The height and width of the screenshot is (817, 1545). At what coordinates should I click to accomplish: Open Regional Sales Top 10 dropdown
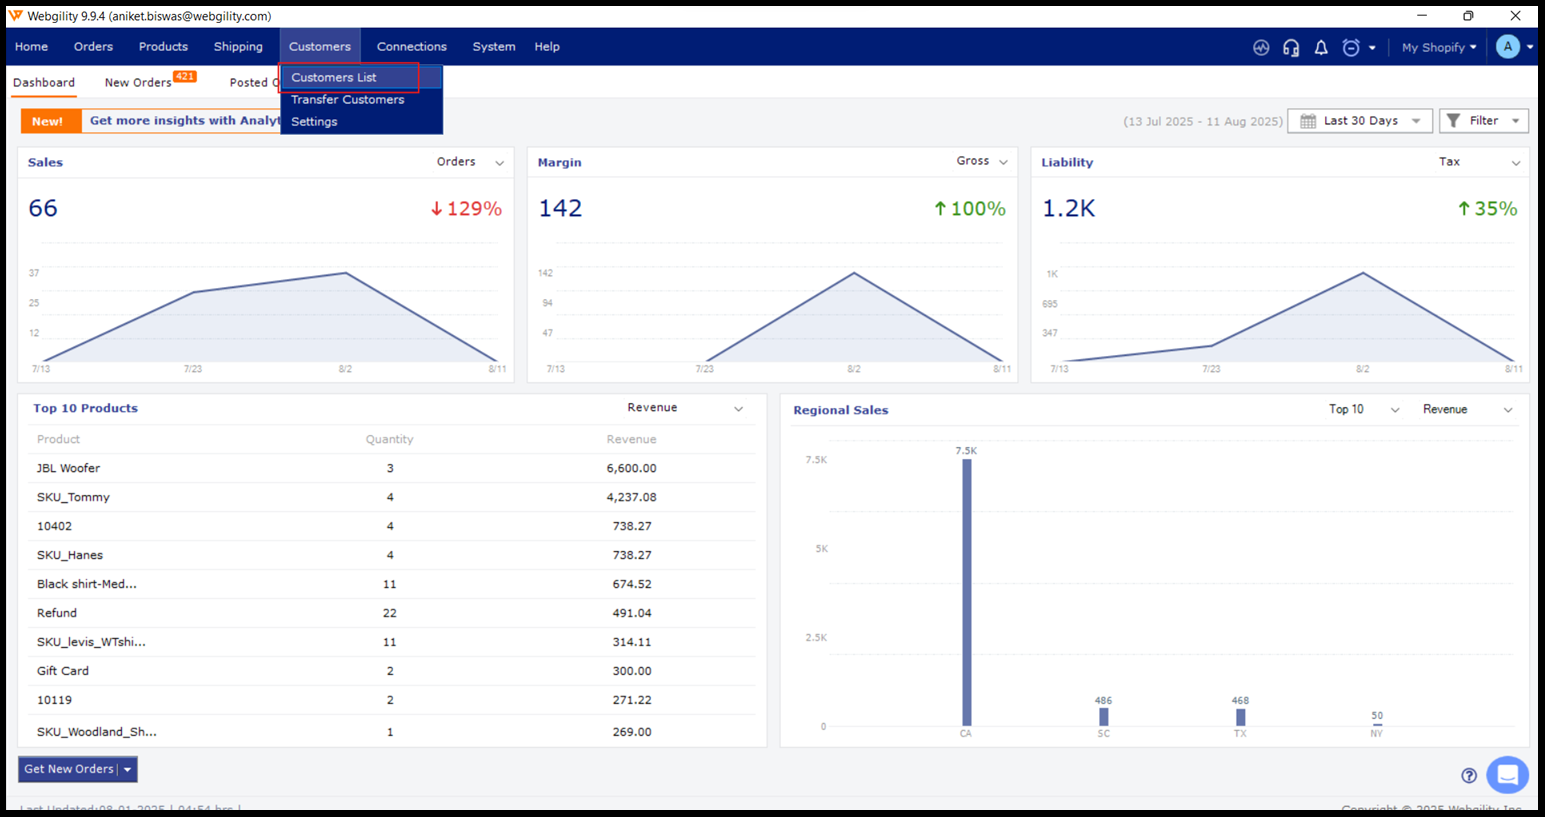point(1363,409)
